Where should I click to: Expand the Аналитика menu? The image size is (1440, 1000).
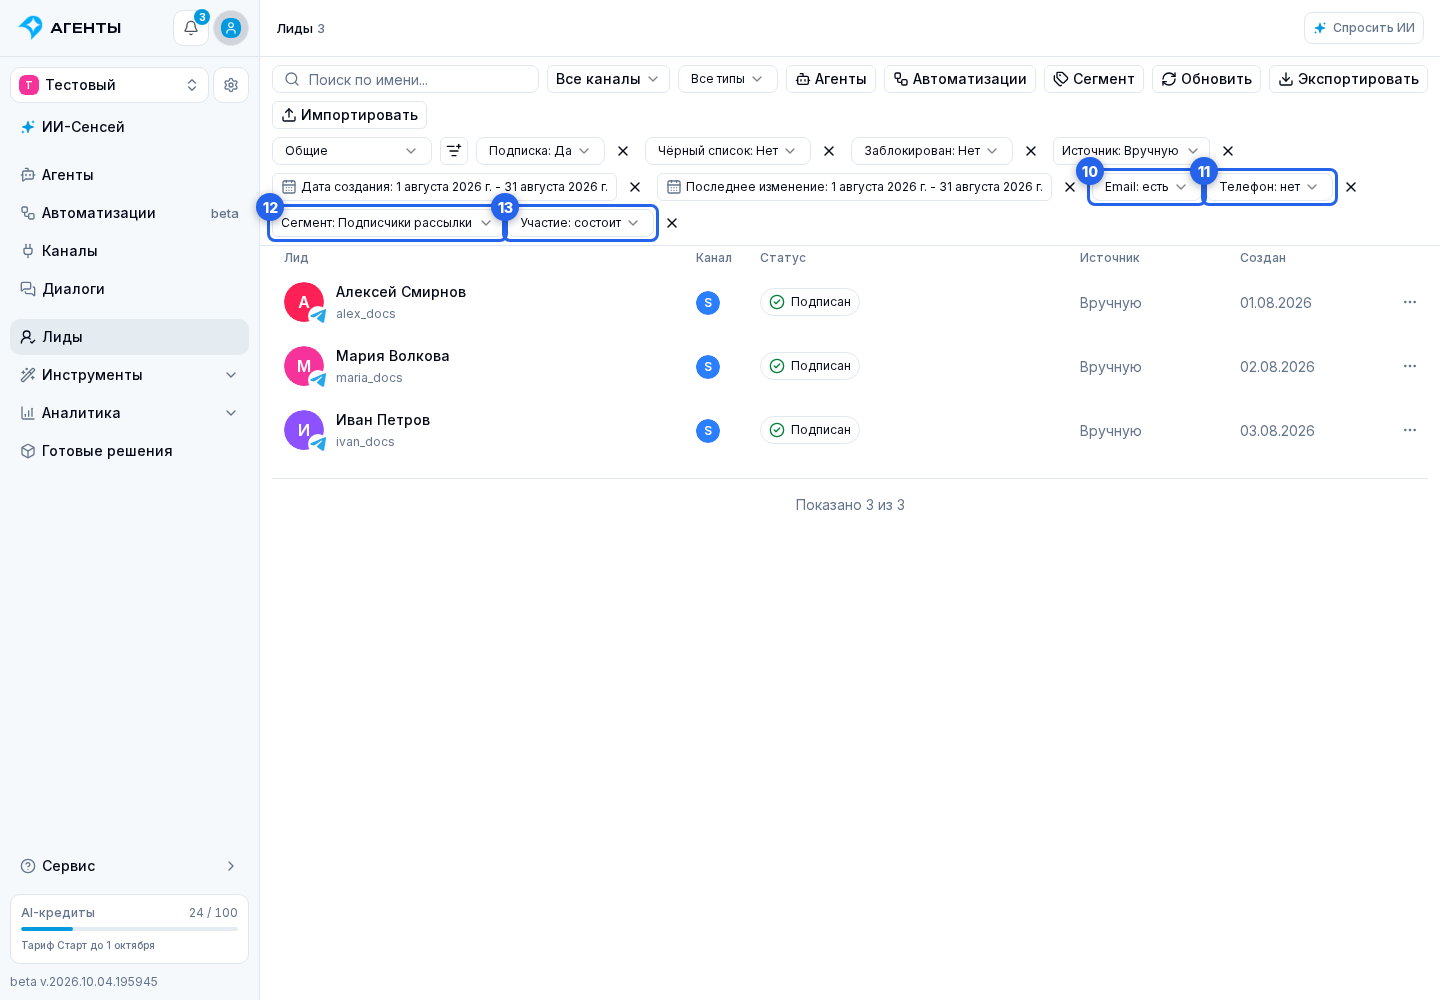(x=130, y=413)
